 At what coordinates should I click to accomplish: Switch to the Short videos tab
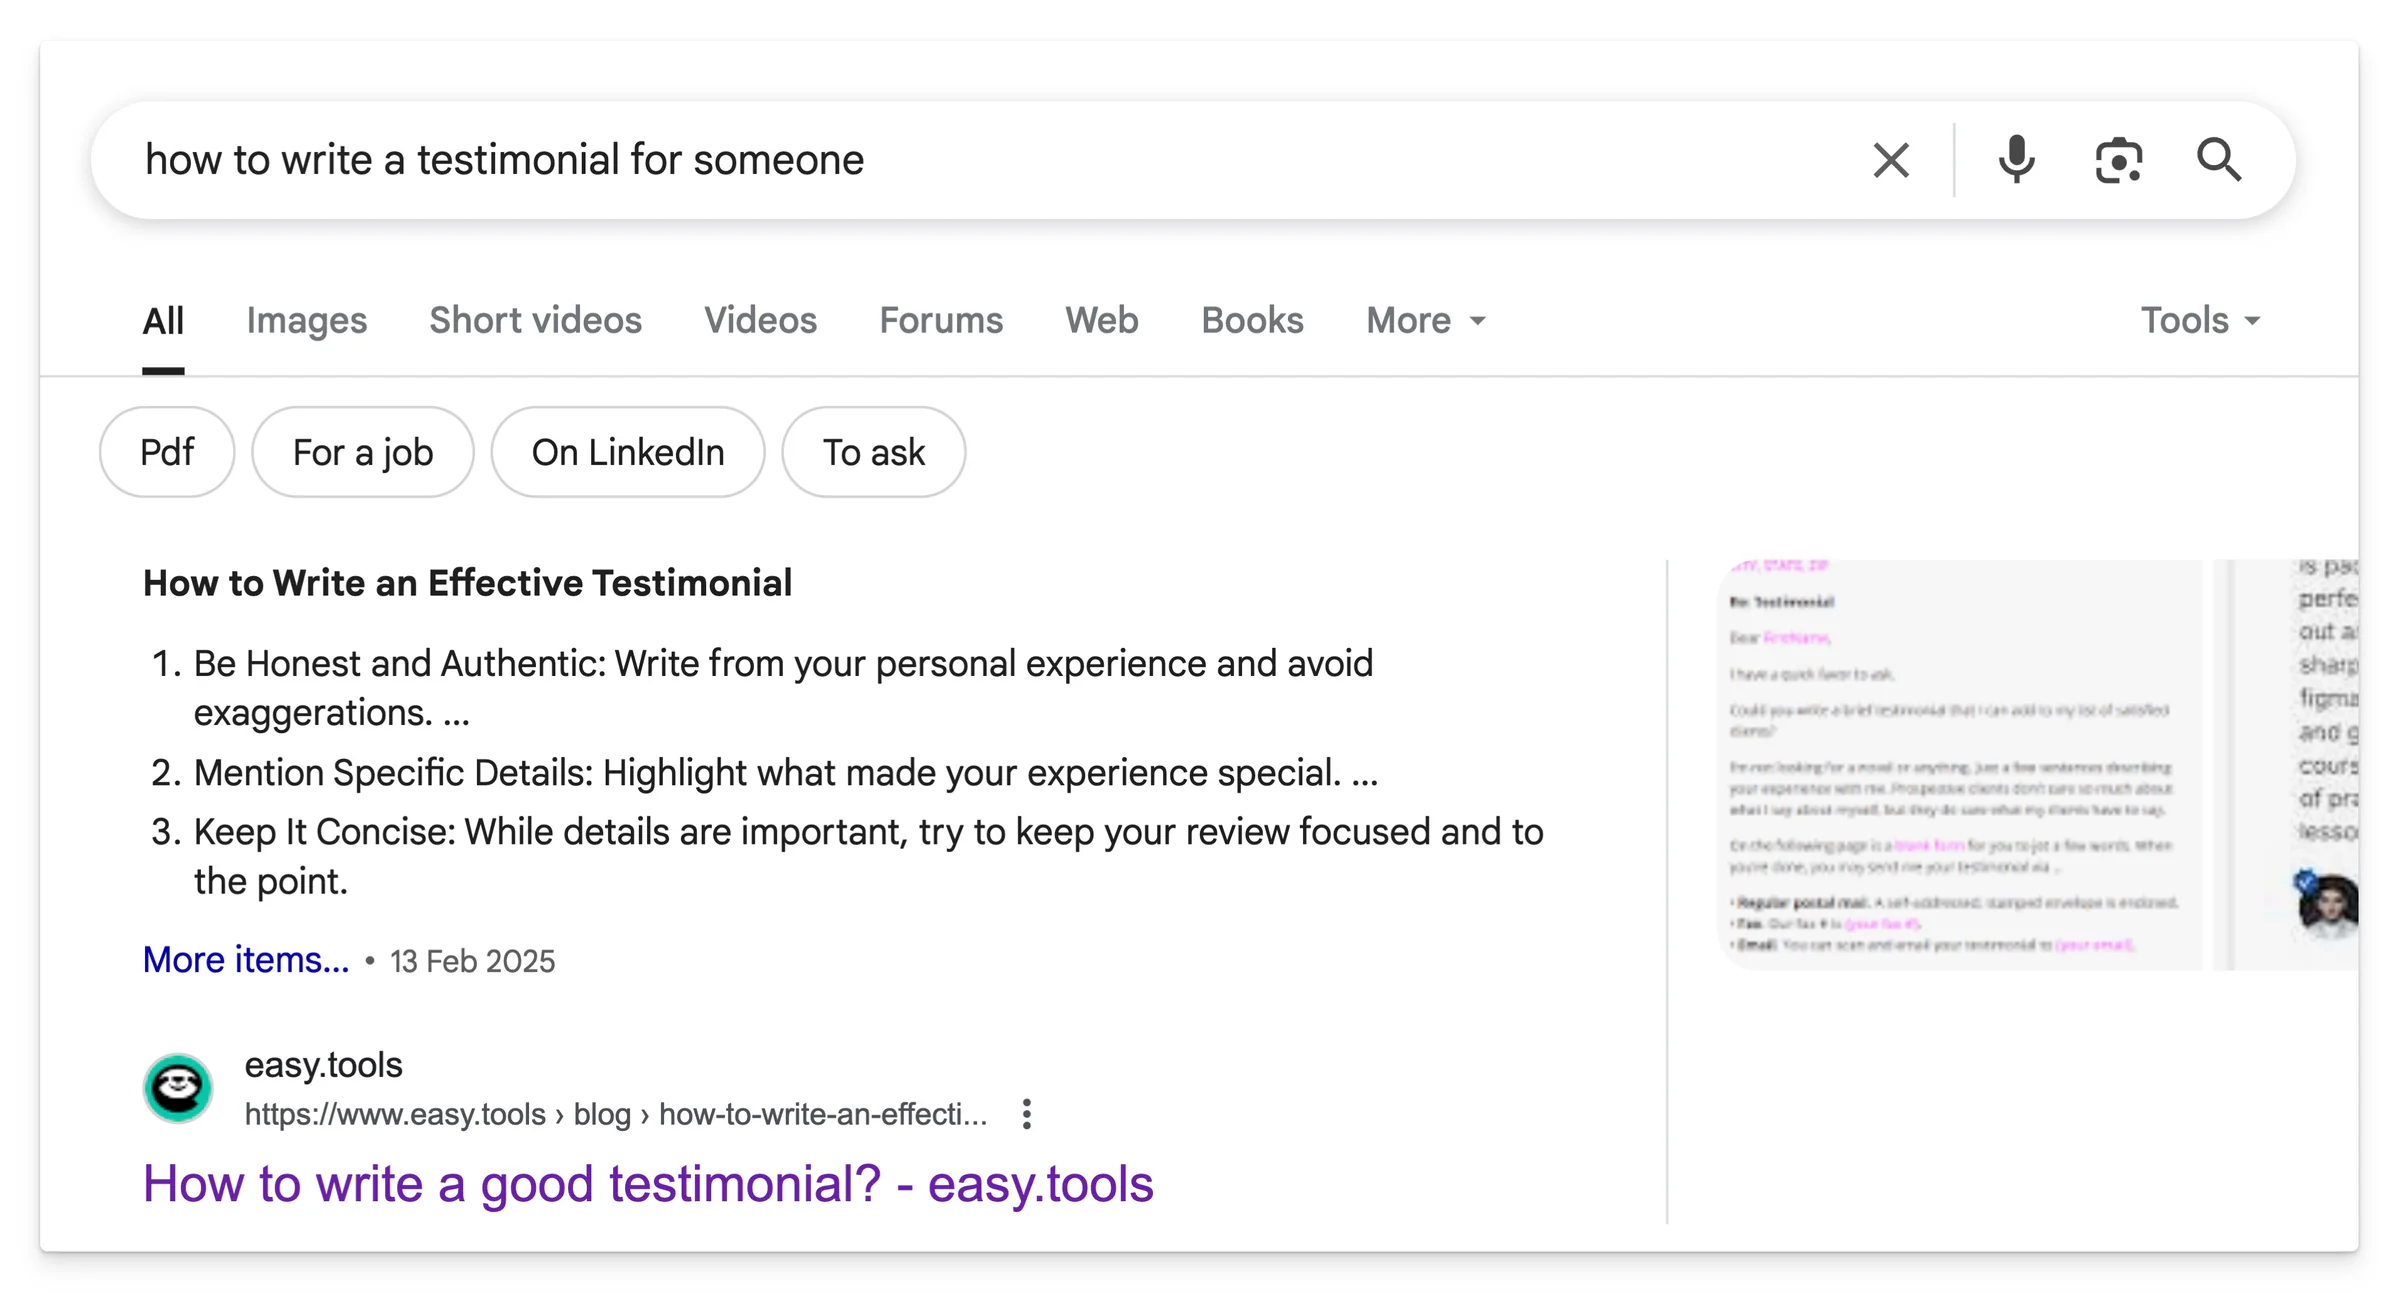pyautogui.click(x=535, y=321)
